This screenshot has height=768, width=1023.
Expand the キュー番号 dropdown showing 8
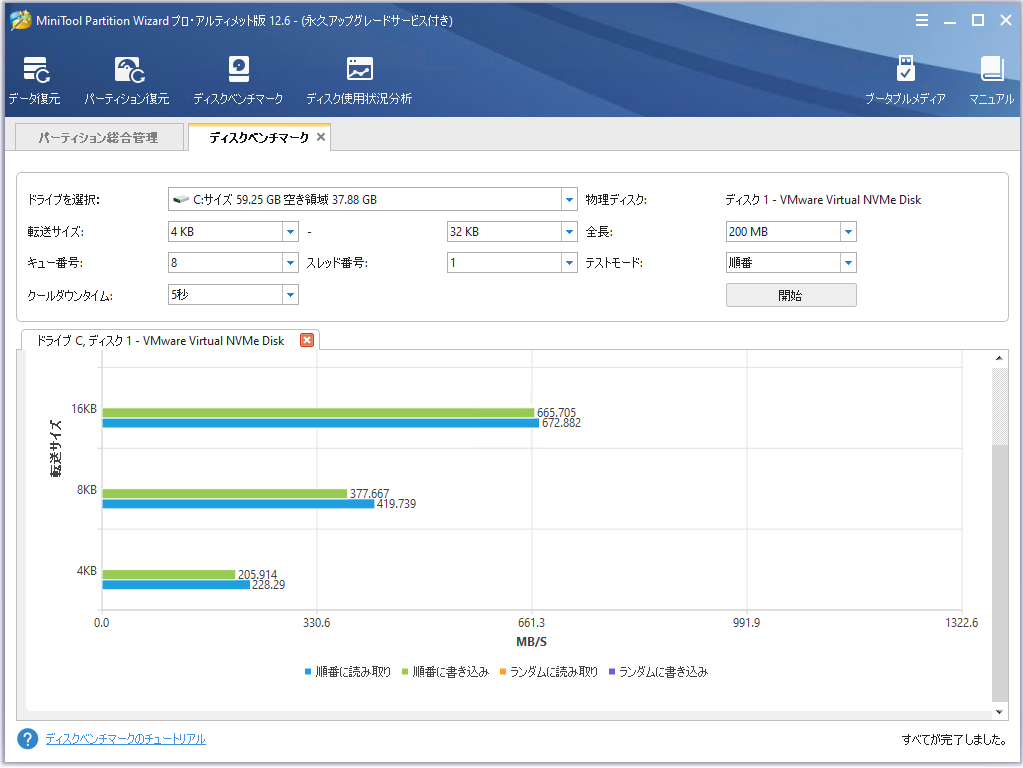290,263
